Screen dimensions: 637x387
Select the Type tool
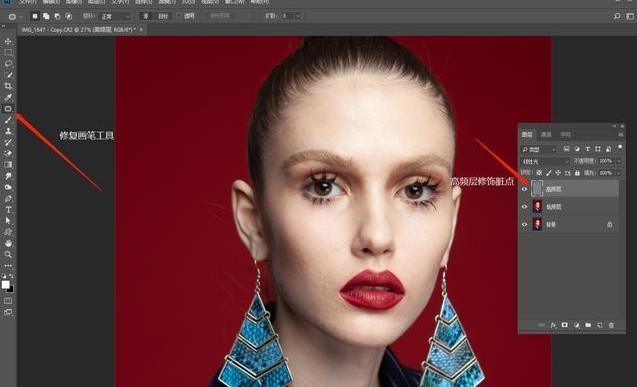pos(8,210)
